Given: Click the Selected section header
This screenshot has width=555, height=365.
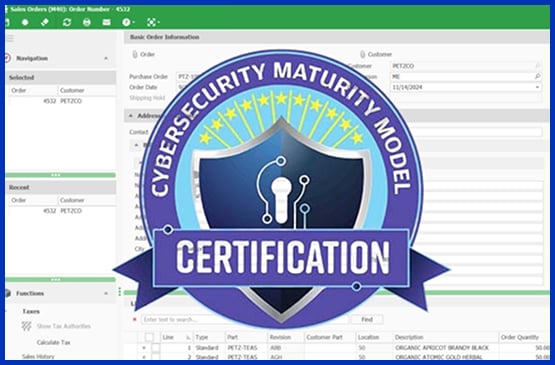Looking at the screenshot, I should [61, 77].
